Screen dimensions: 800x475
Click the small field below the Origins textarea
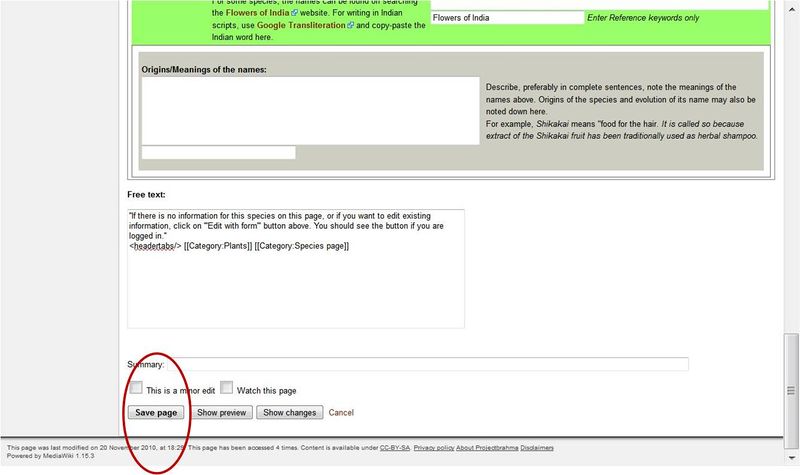pos(218,152)
